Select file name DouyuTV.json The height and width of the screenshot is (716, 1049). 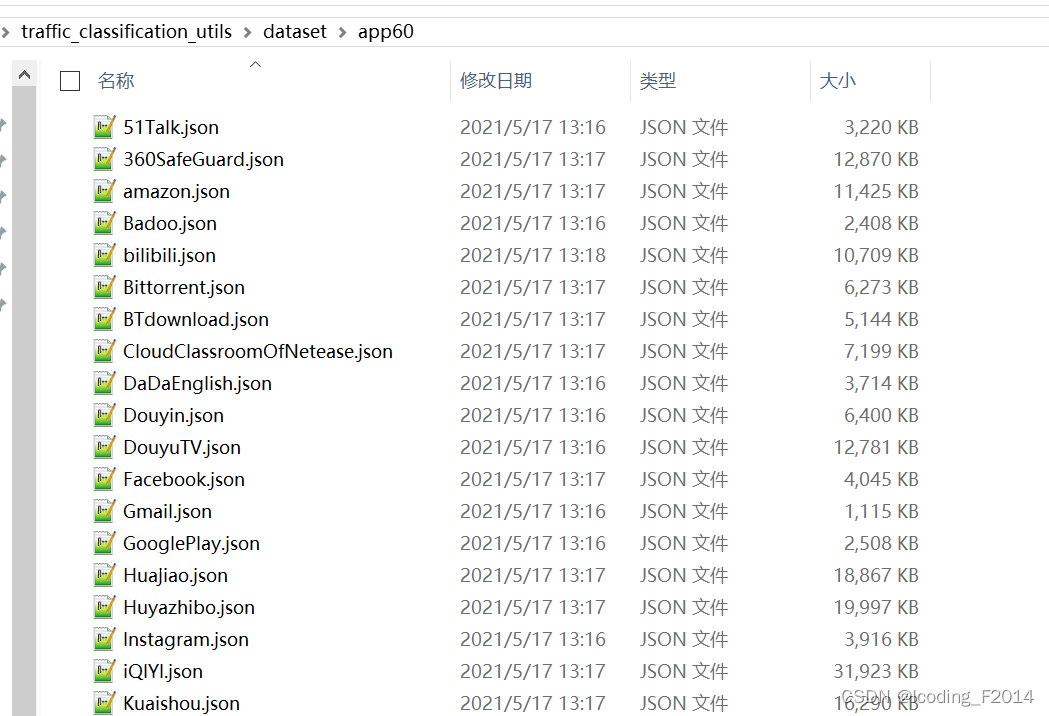pyautogui.click(x=182, y=448)
